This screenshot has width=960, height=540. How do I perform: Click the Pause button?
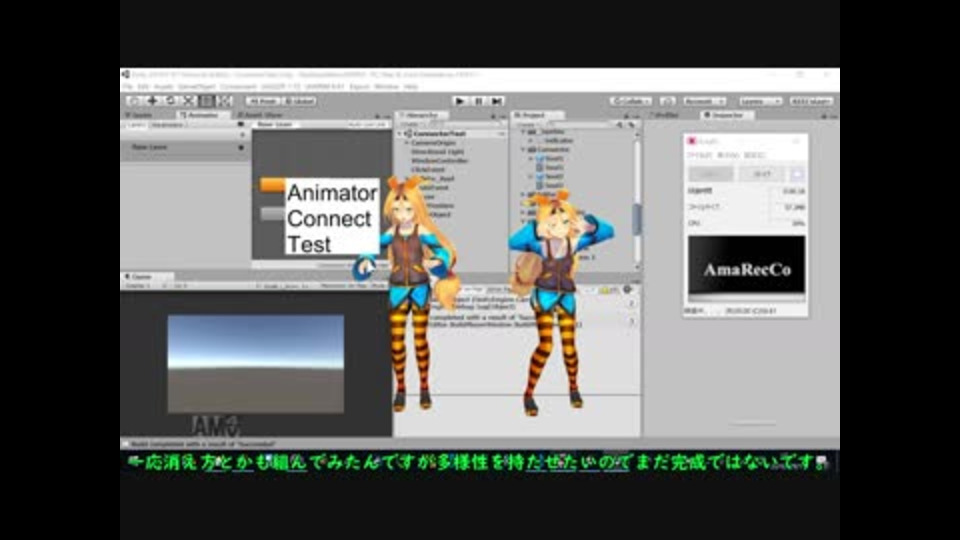(479, 101)
